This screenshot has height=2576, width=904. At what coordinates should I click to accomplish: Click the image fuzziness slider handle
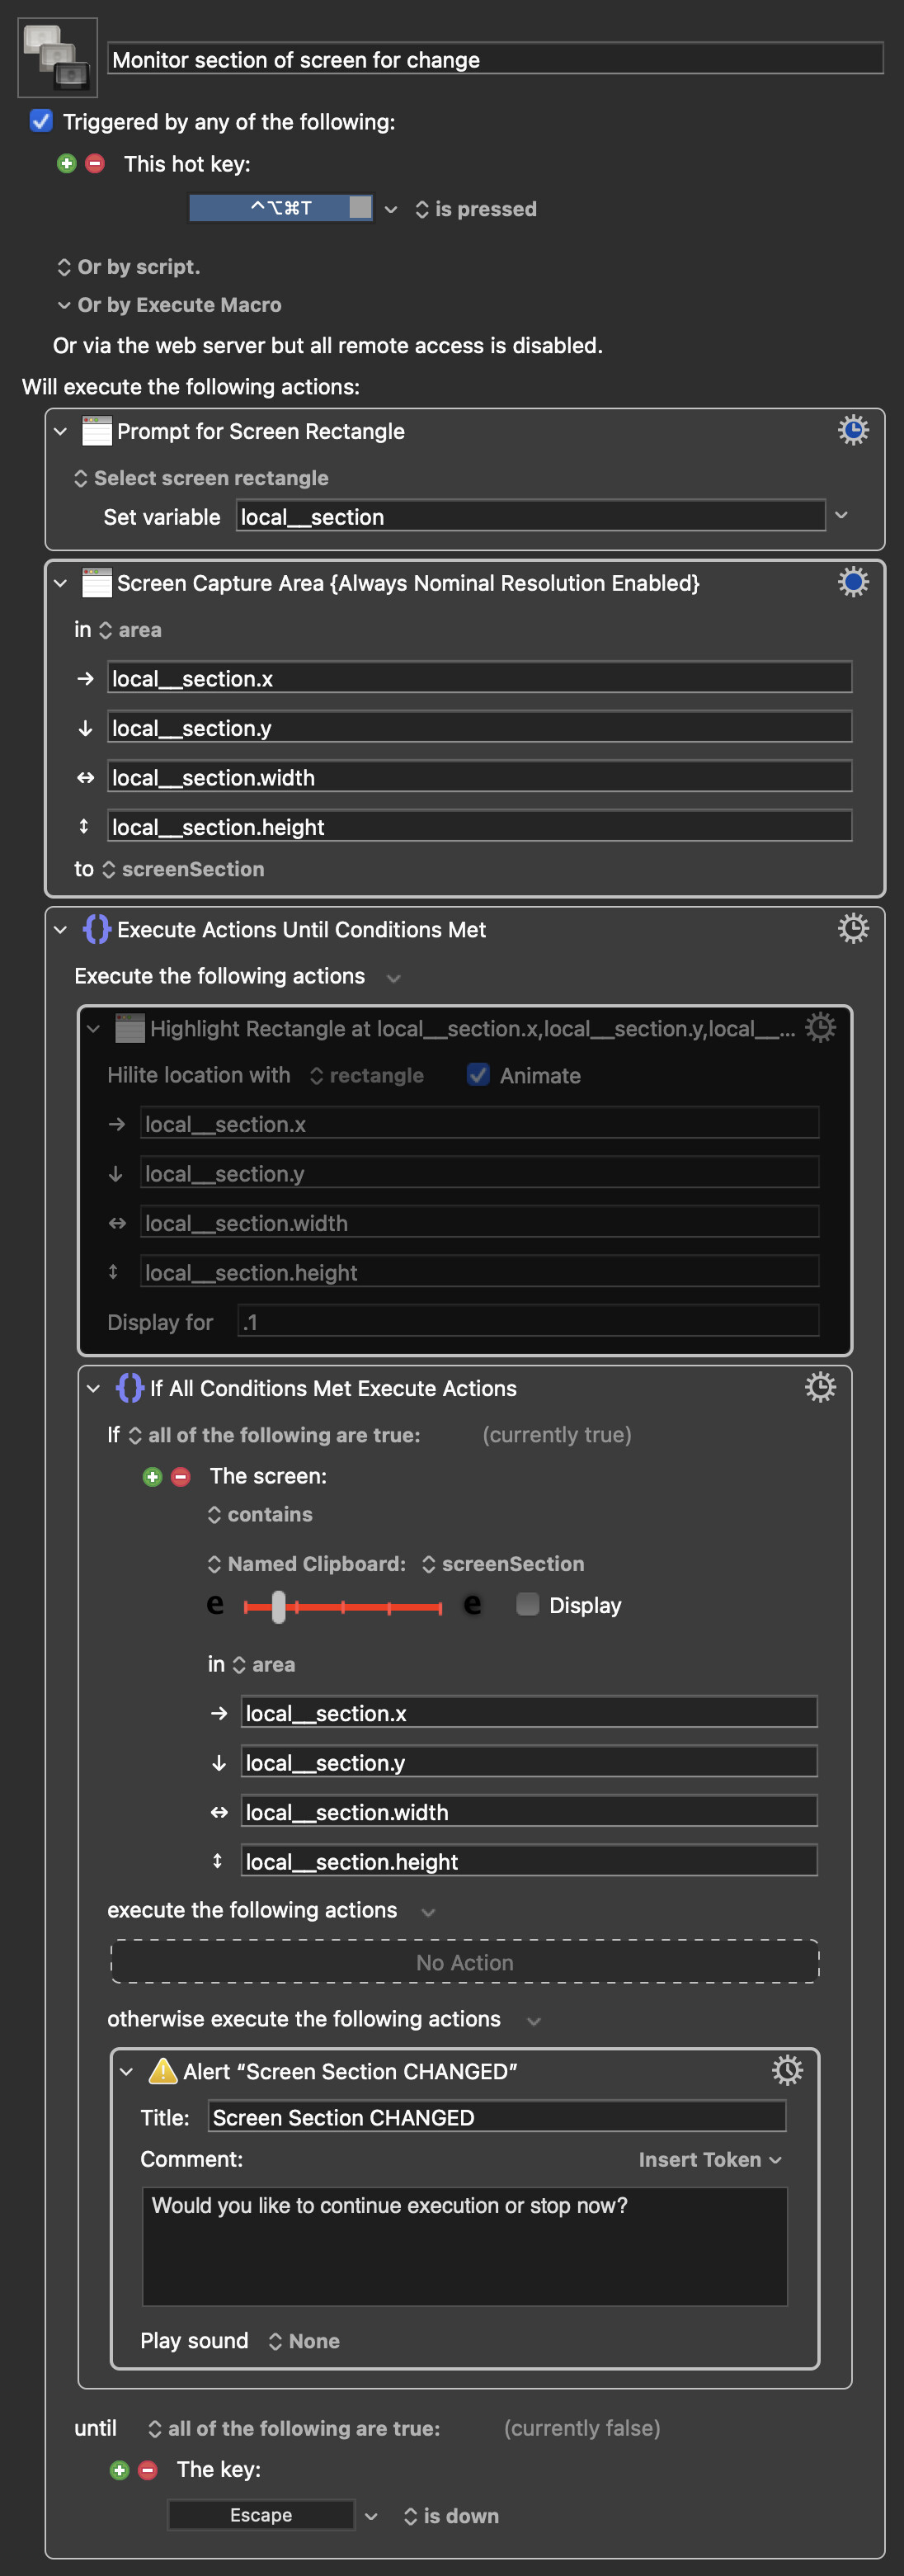[x=278, y=1606]
